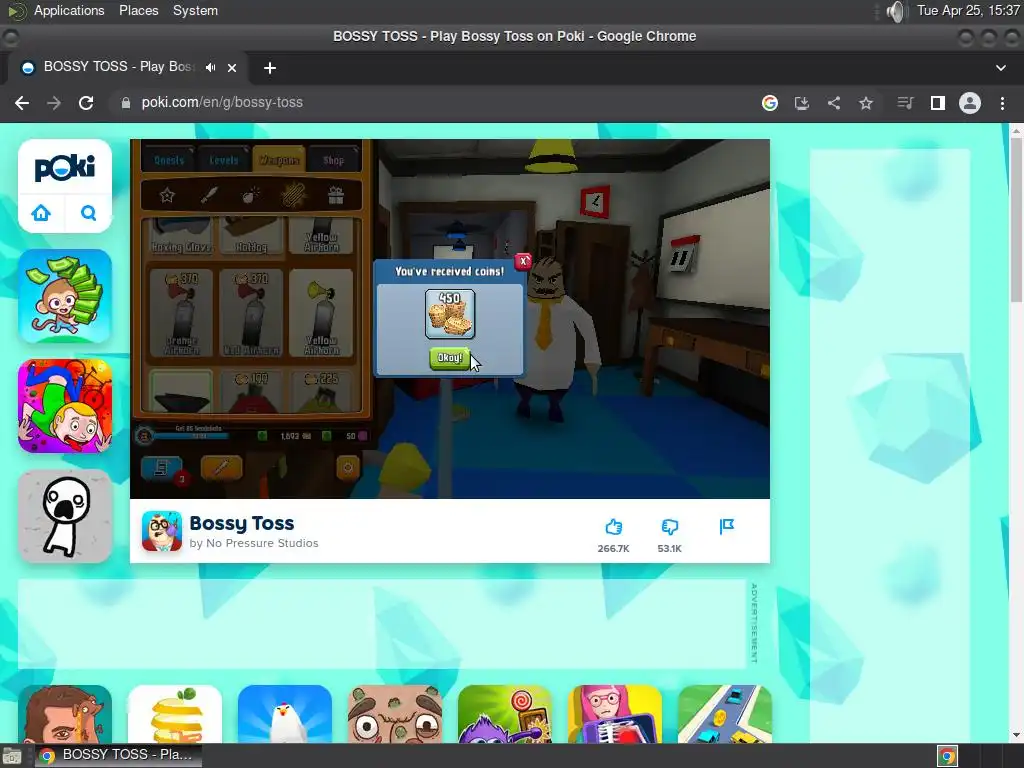Viewport: 1024px width, 768px height.
Task: Dislike Bossy Toss with thumbs down
Action: click(x=669, y=528)
